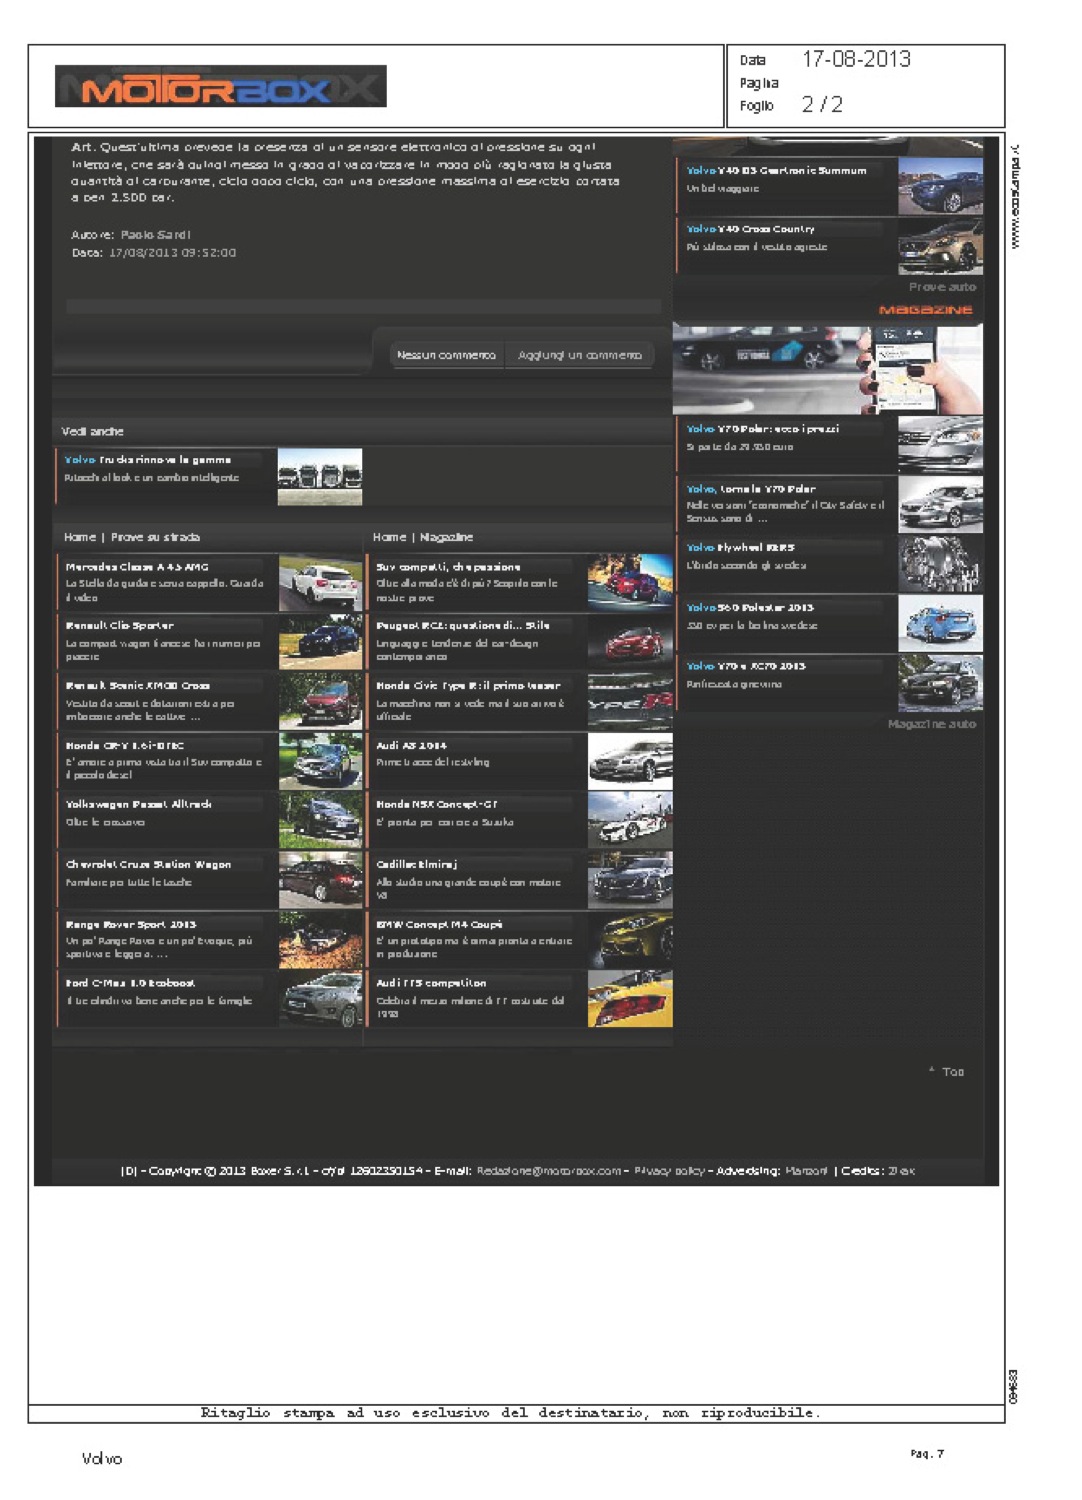Screen dimensions: 1082x1500
Task: Click the Nessun commento tab
Action: click(x=446, y=355)
